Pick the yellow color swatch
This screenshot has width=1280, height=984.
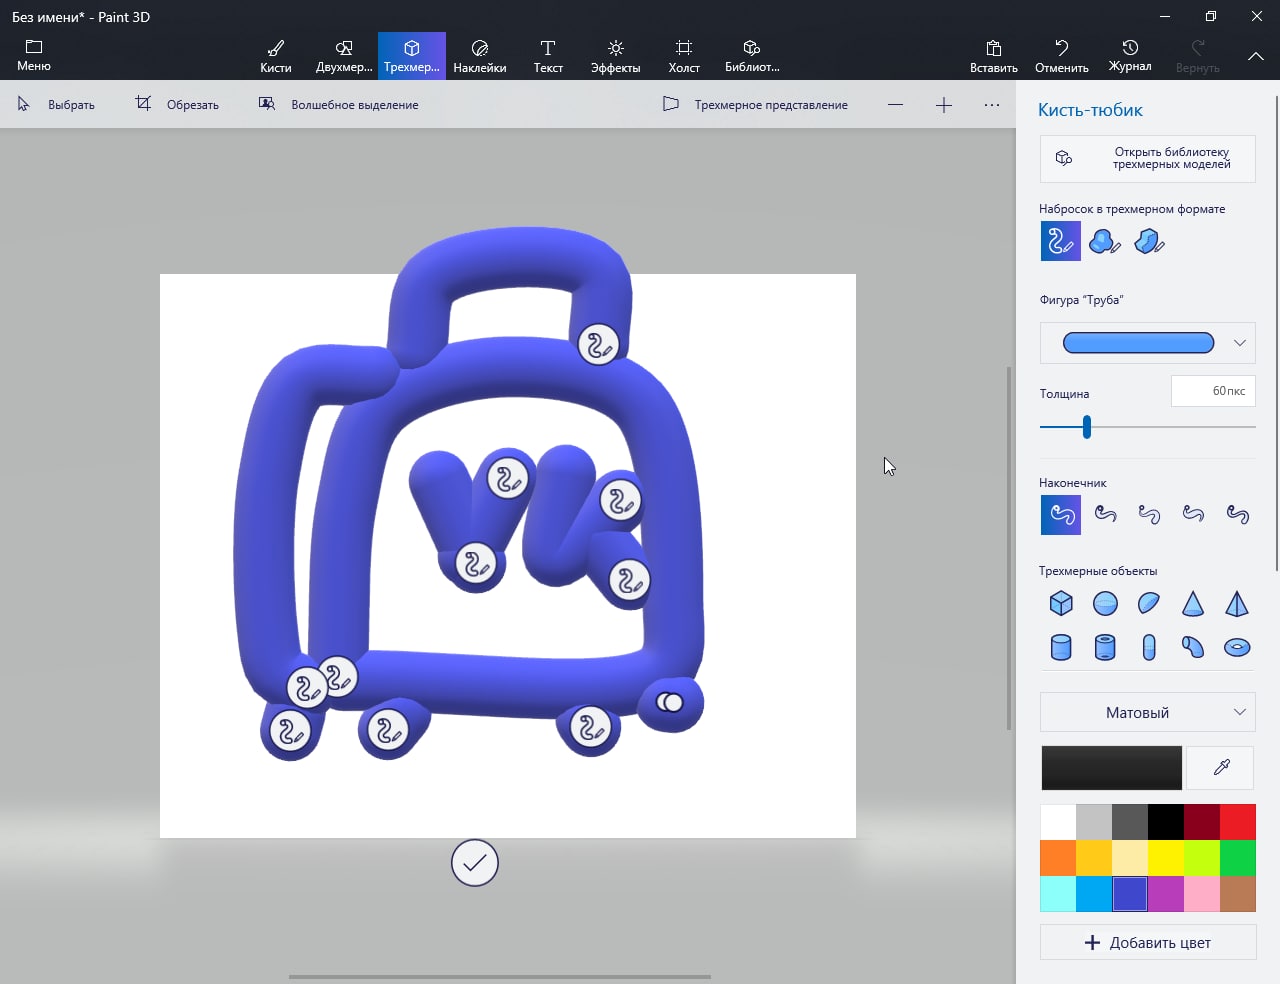1166,858
